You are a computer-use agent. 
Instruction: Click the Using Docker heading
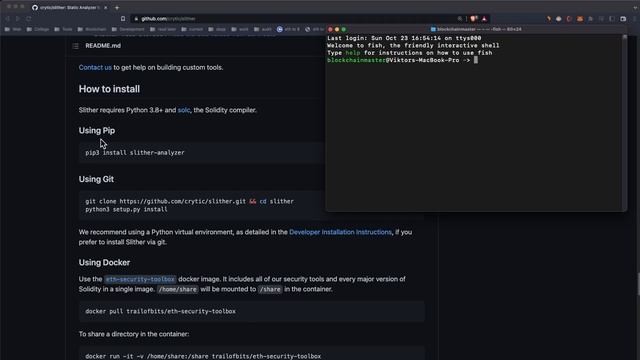104,262
